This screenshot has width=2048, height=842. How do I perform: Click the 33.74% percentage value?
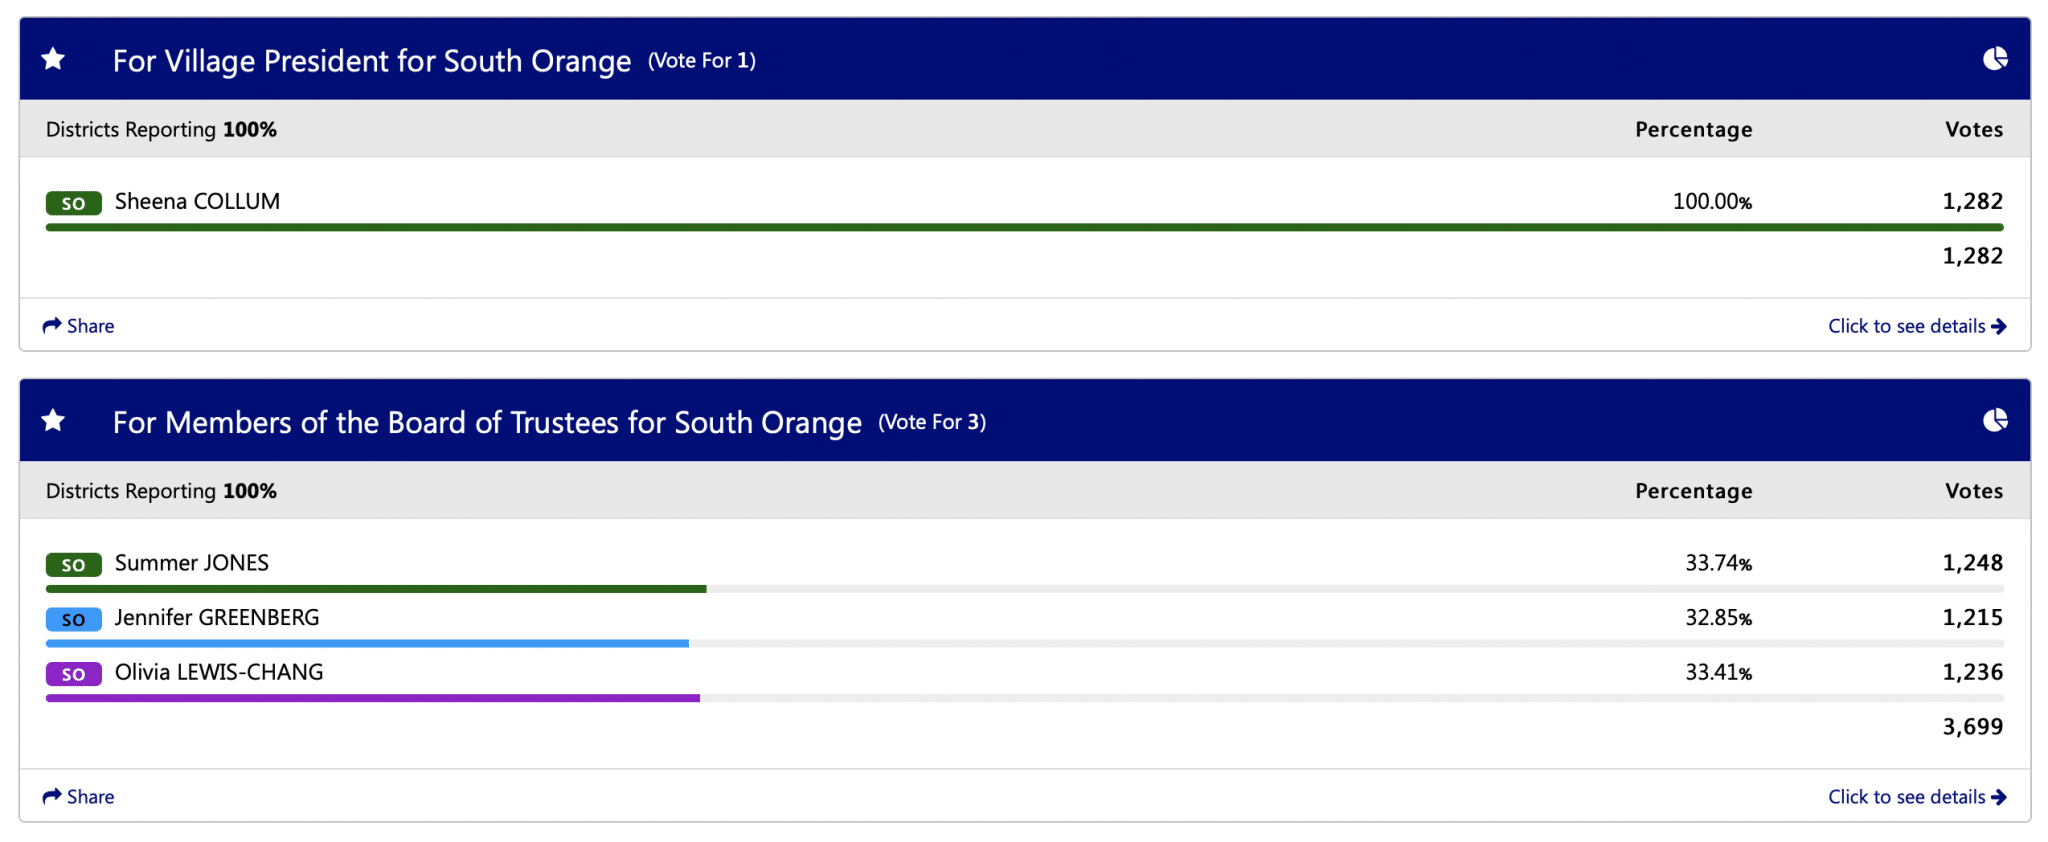point(1718,563)
